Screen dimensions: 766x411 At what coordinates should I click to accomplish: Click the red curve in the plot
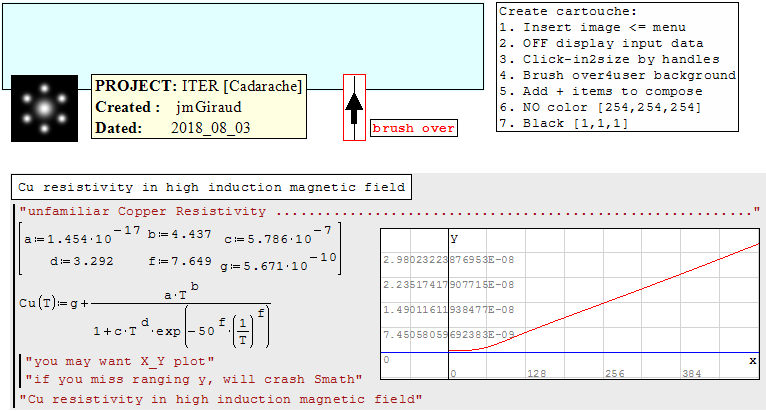(605, 303)
